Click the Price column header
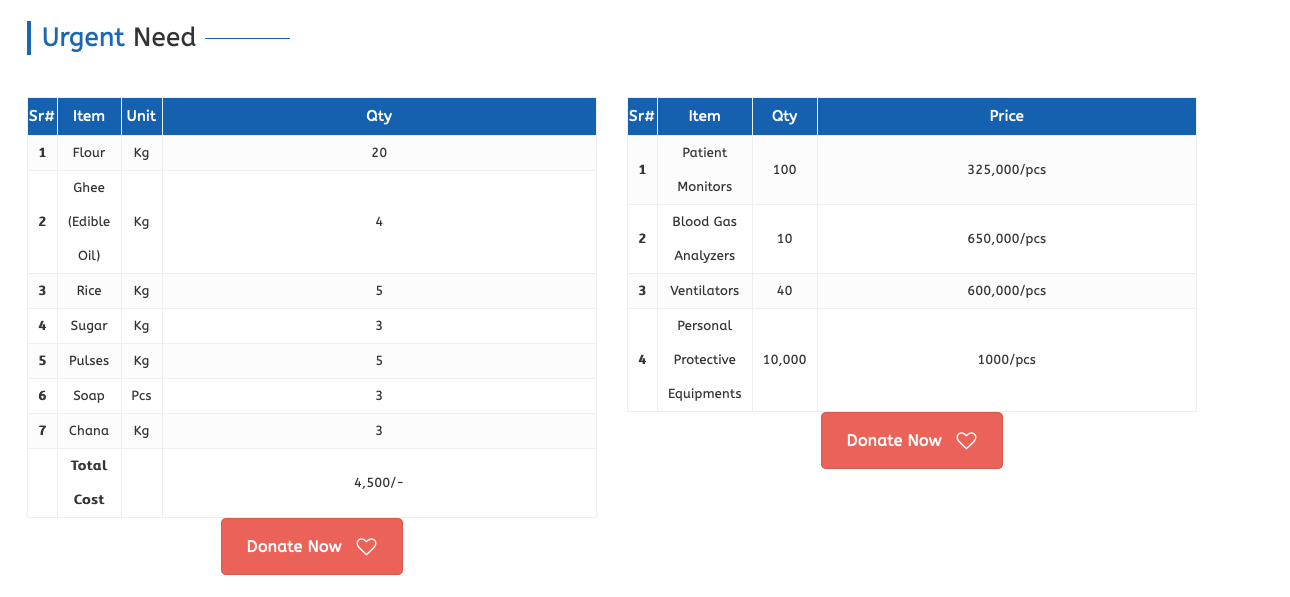 point(1006,116)
